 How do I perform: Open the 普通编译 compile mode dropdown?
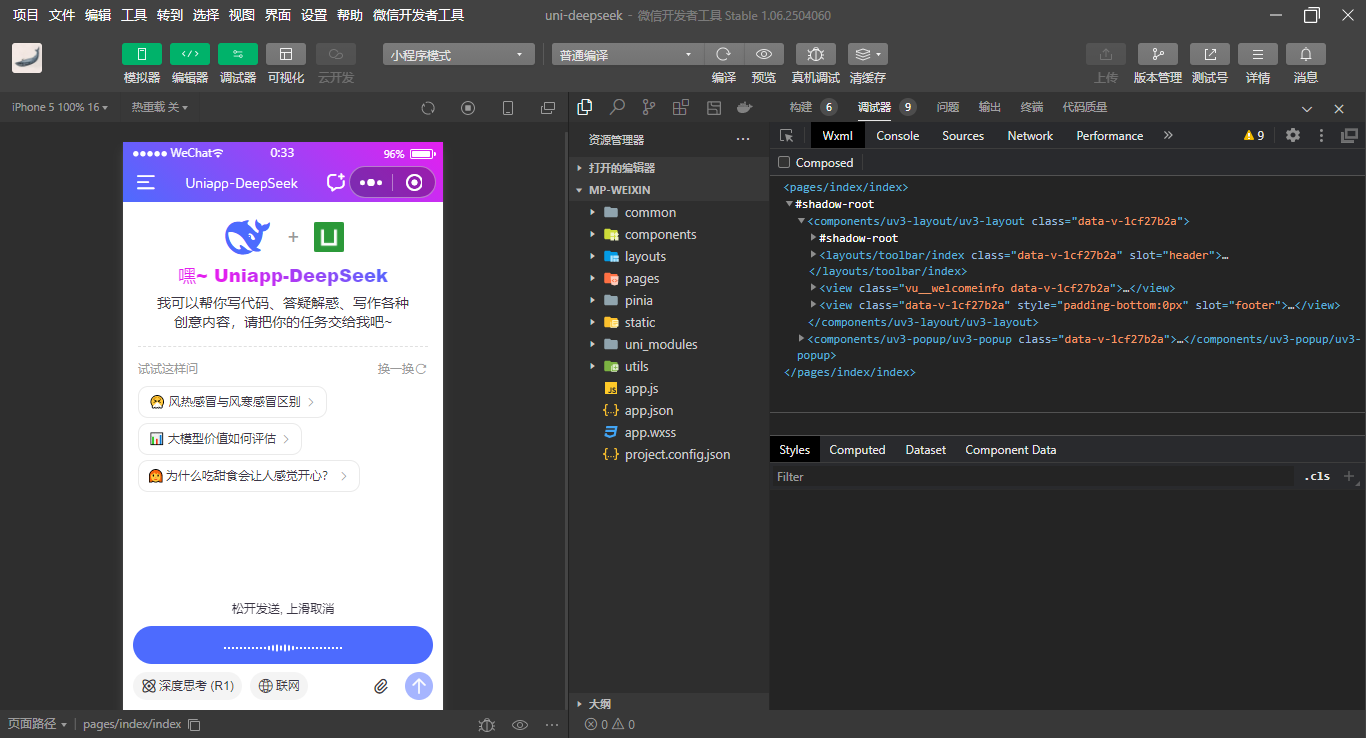click(x=628, y=55)
